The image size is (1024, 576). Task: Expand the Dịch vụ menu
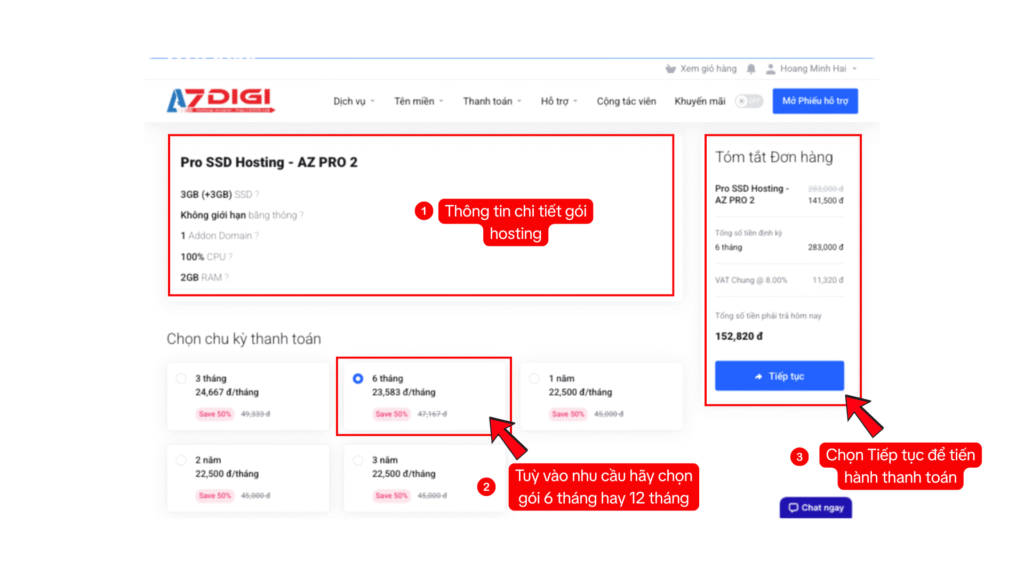click(354, 101)
